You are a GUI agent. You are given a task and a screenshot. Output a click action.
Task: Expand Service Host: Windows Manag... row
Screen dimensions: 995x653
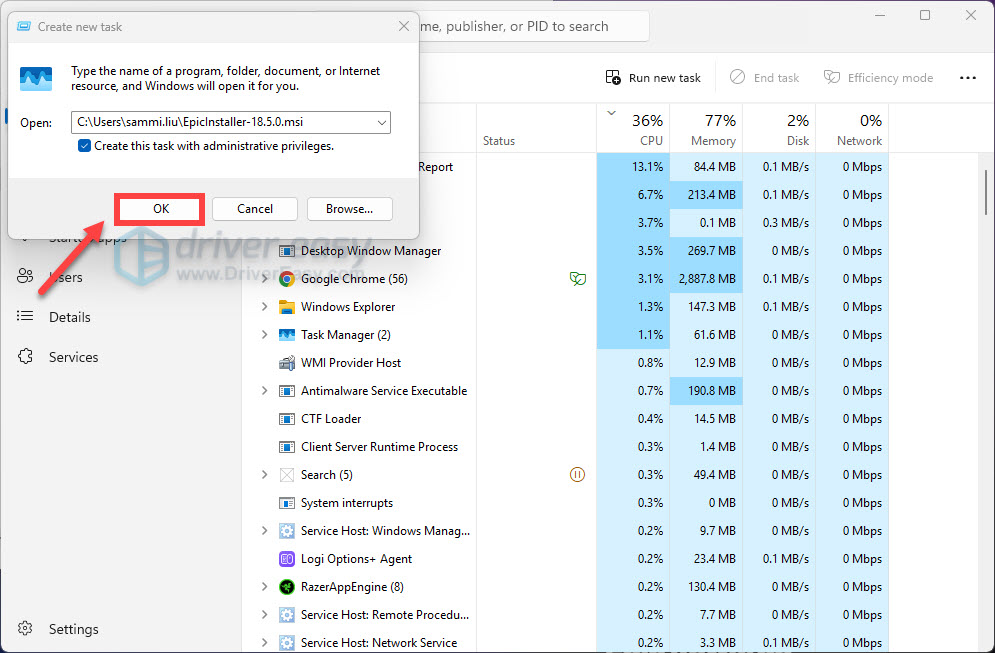coord(265,531)
